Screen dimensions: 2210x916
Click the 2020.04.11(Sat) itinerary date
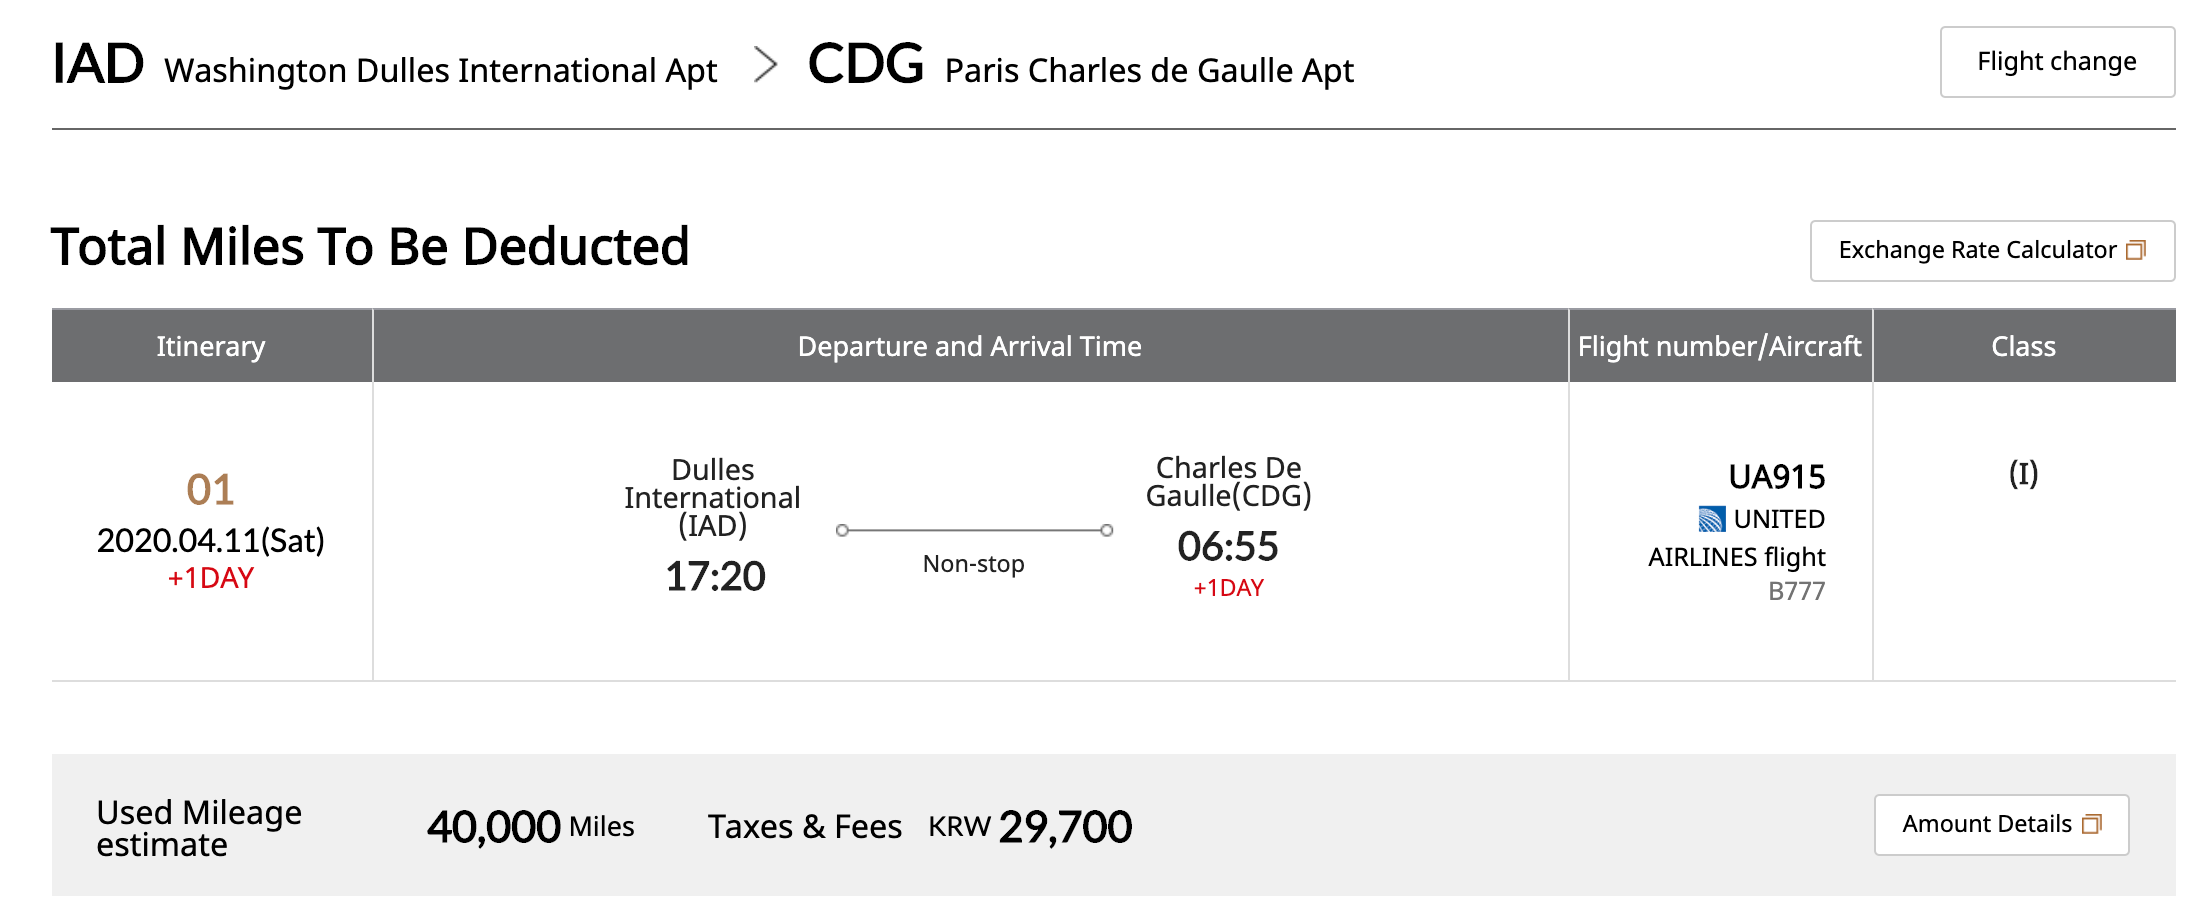pos(211,540)
